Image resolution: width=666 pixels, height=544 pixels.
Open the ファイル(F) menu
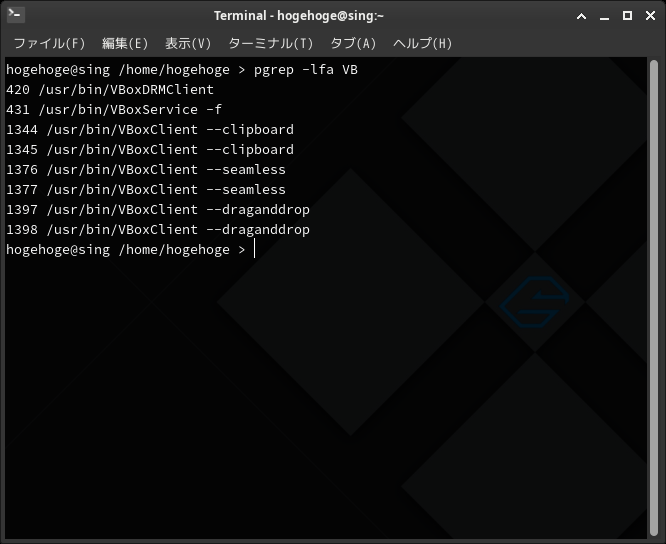[x=50, y=43]
